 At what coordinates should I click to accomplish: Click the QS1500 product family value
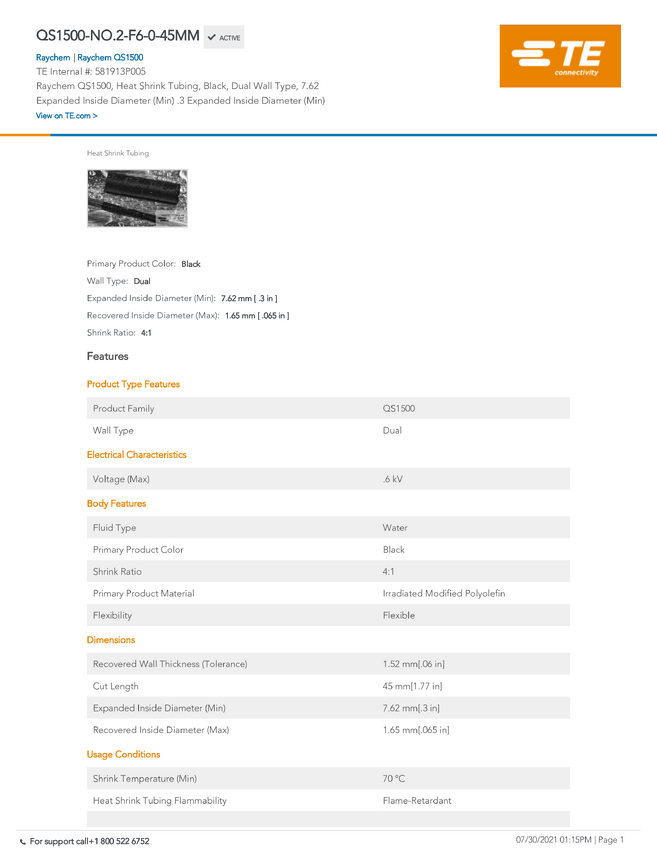click(x=399, y=408)
